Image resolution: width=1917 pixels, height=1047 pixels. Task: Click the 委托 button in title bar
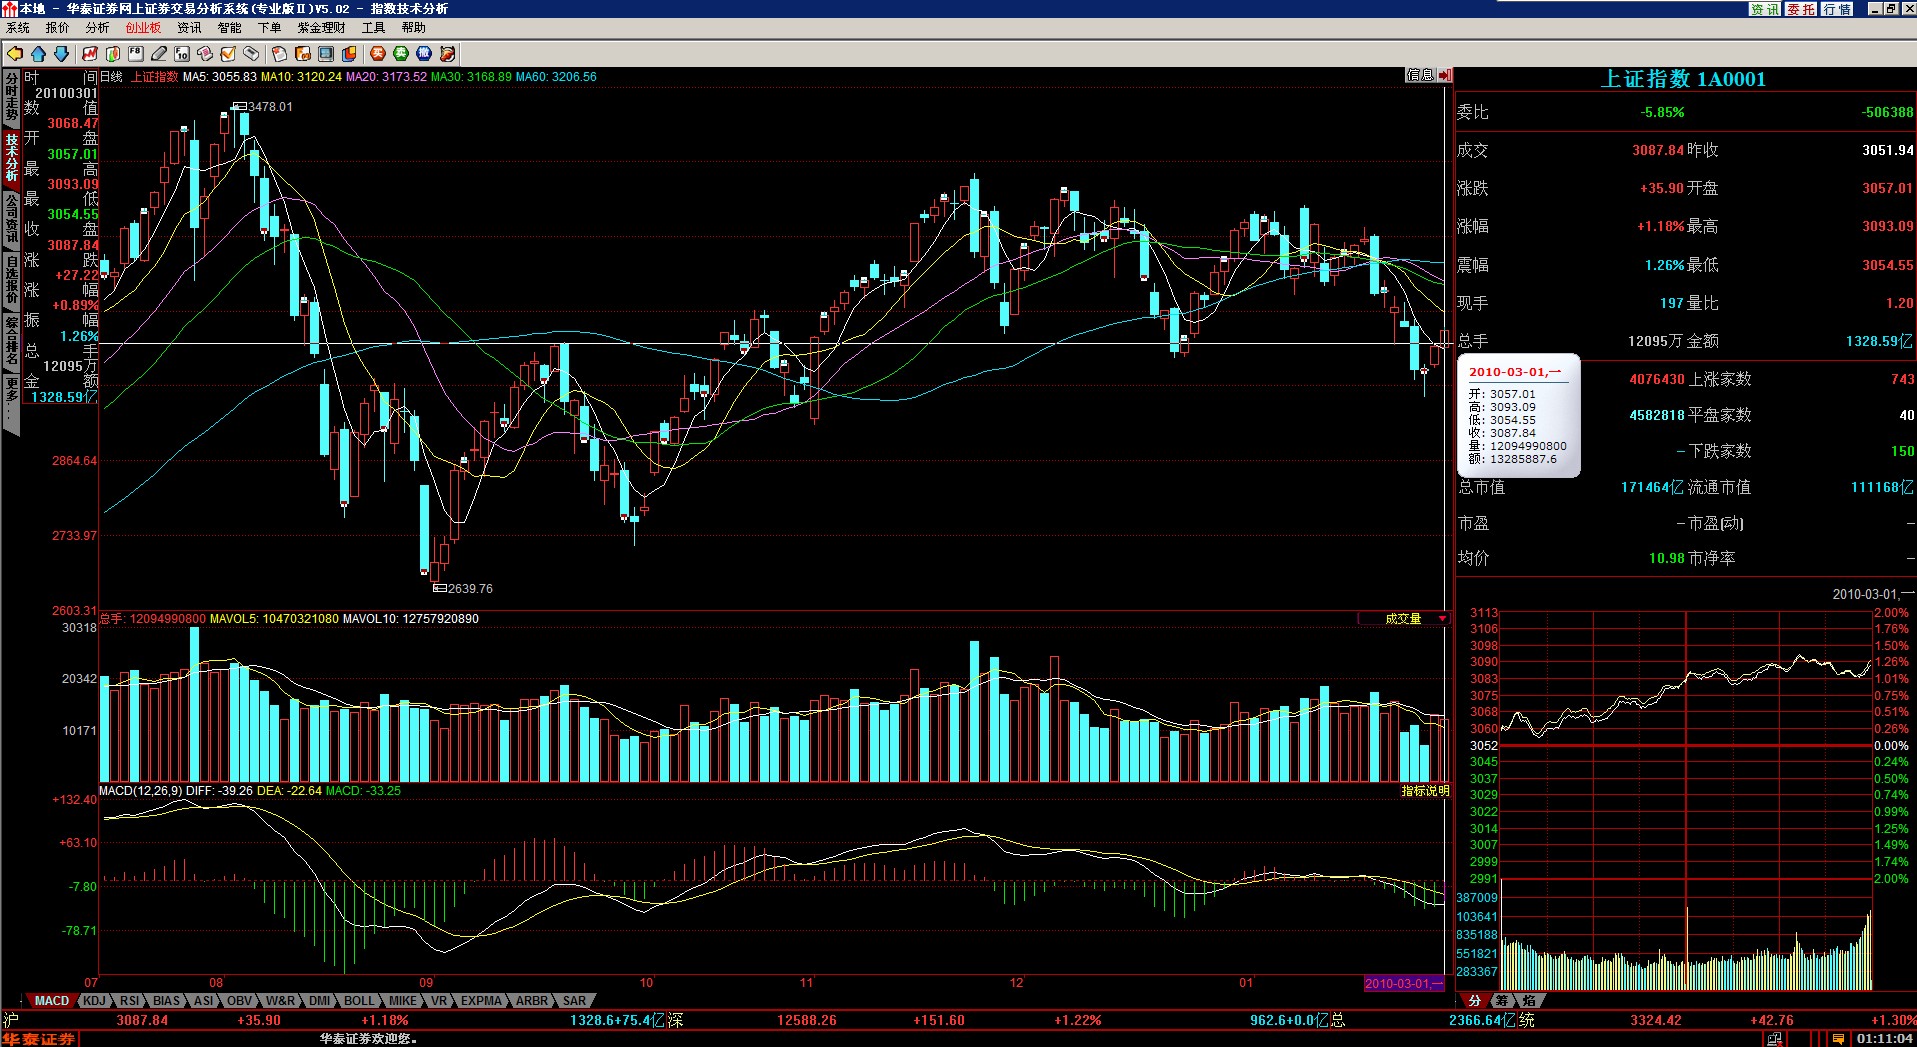point(1801,9)
